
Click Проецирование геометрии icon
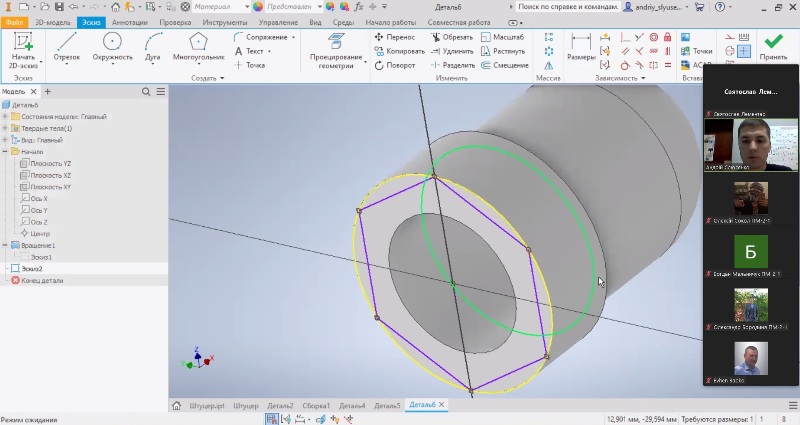336,43
